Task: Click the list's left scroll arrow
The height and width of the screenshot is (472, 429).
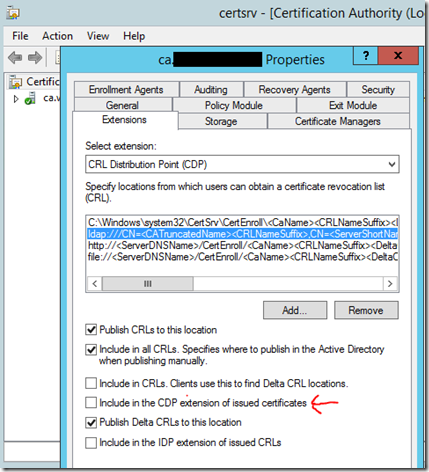Action: [x=95, y=284]
